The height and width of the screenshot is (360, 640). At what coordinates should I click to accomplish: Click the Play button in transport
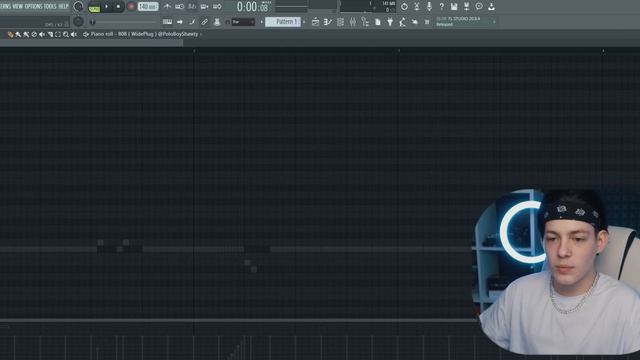tap(107, 7)
